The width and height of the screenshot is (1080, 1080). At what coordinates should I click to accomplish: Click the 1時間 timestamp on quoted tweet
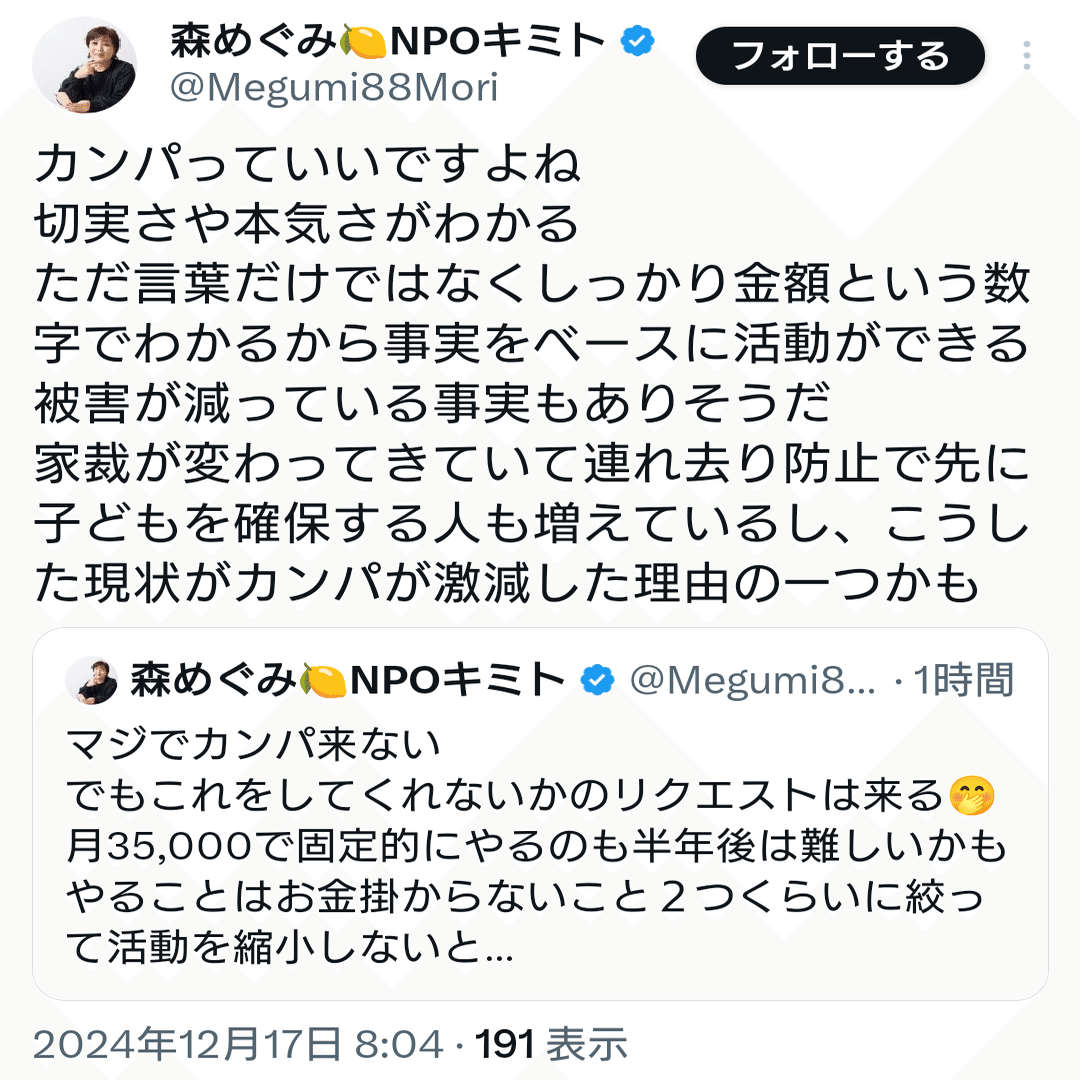[962, 680]
